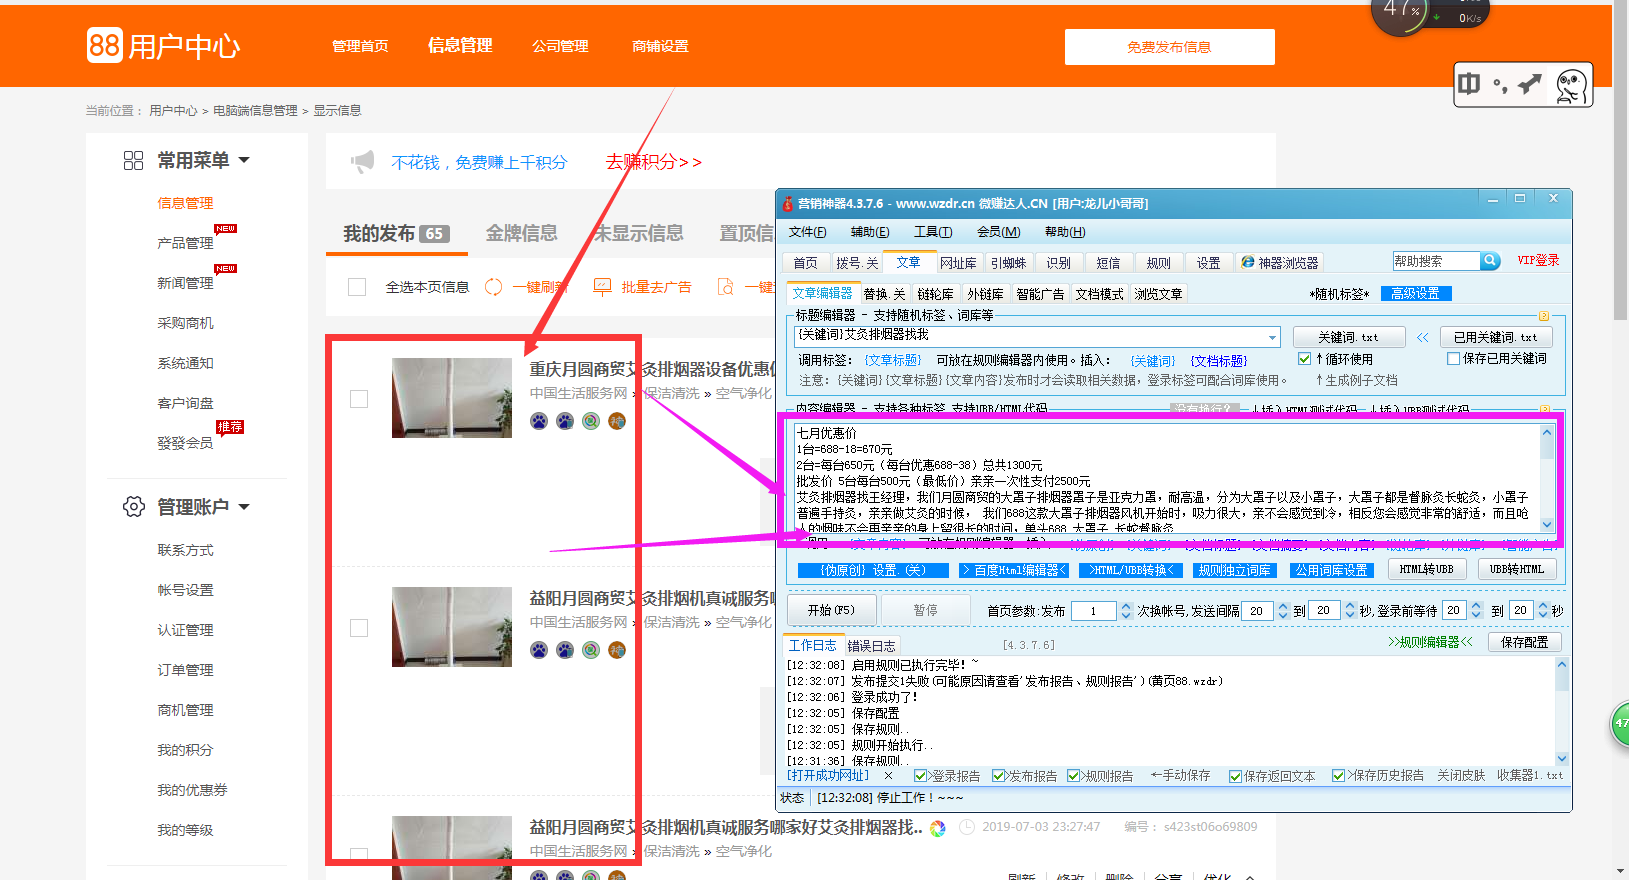Screen dimensions: 1629x880
Task: Switch to the 网址库 tab
Action: [x=958, y=263]
